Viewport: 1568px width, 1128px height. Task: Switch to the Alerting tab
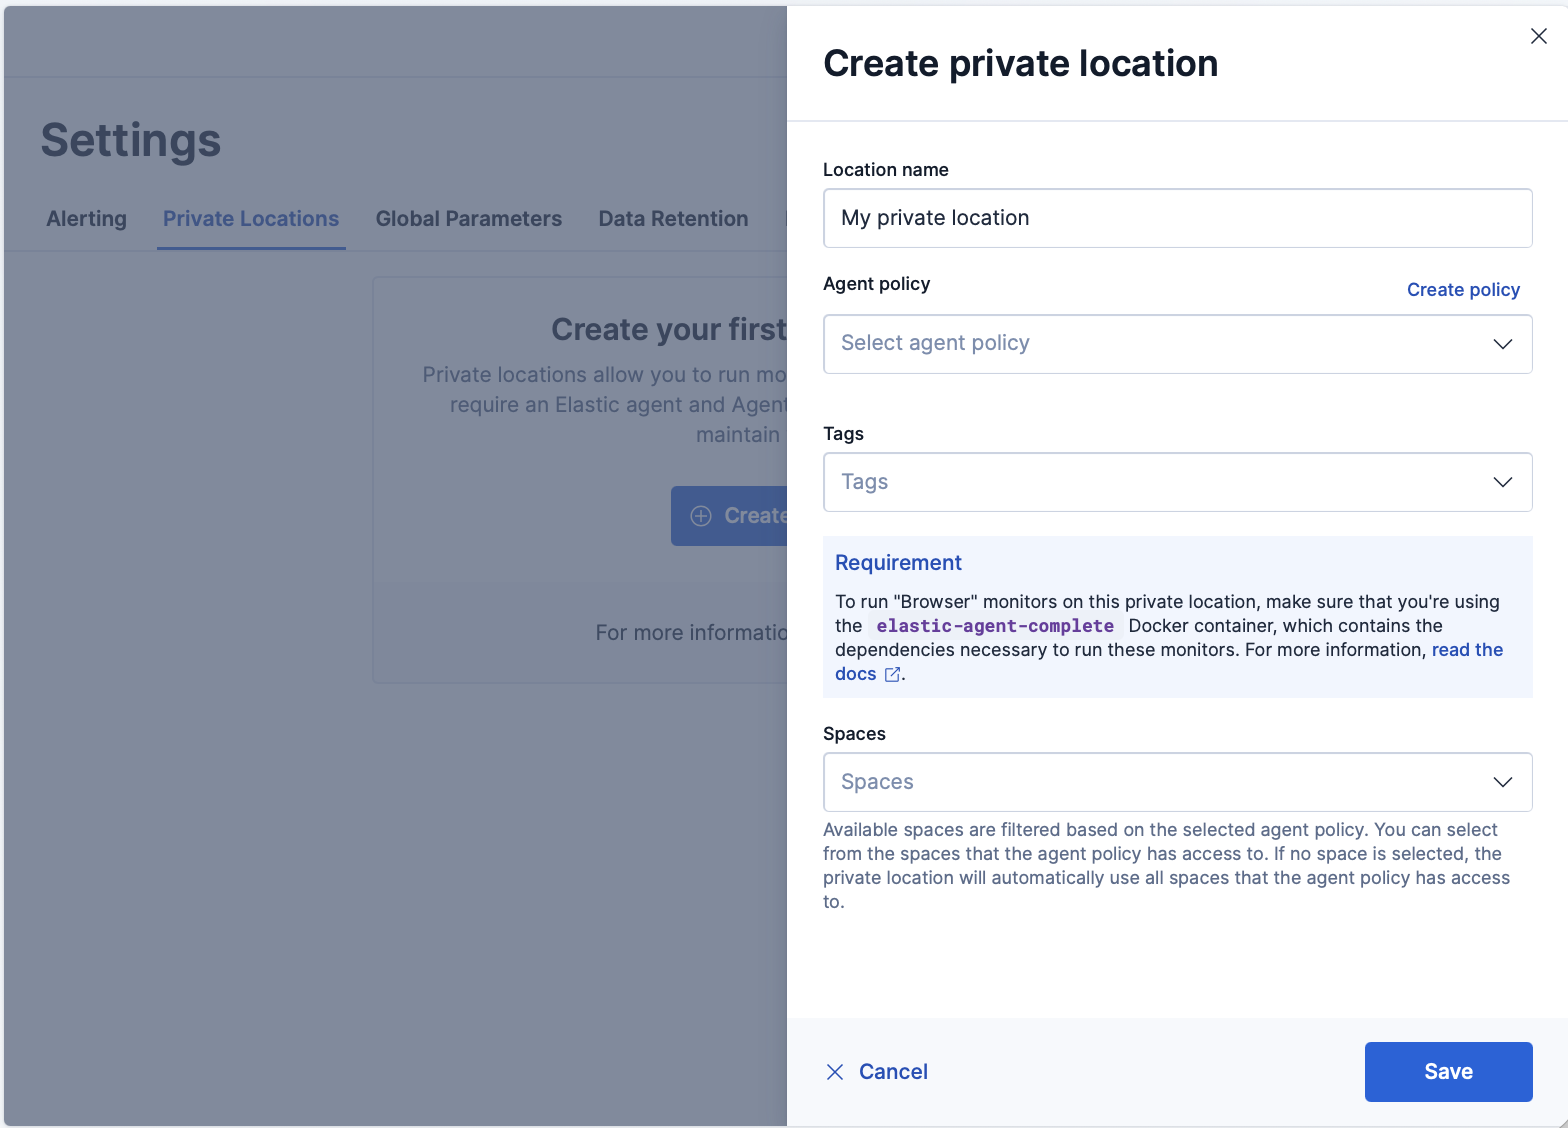click(86, 218)
